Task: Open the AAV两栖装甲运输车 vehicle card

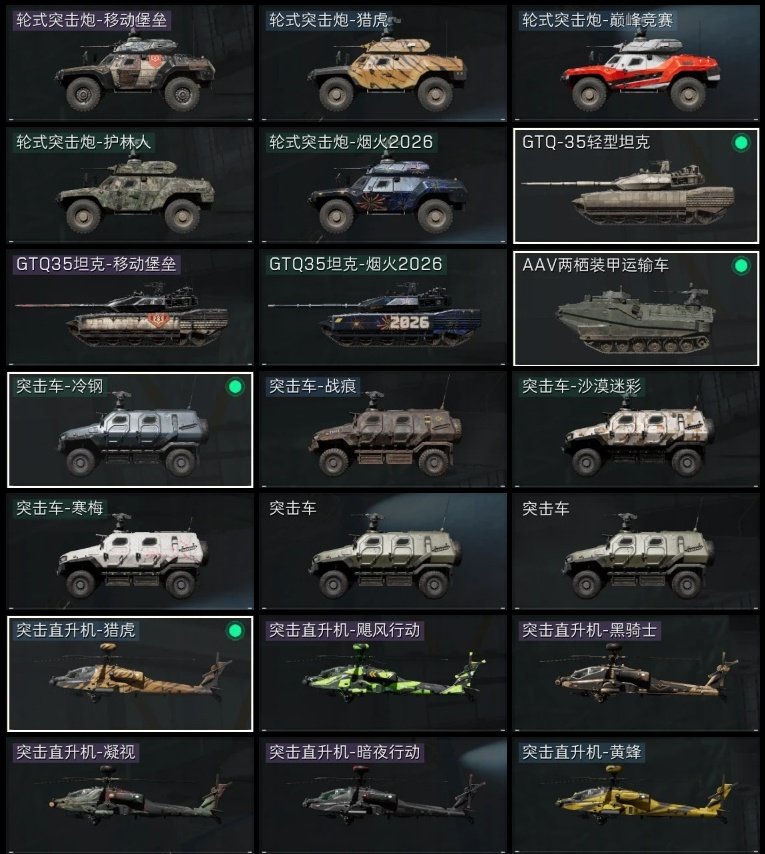Action: tap(636, 308)
